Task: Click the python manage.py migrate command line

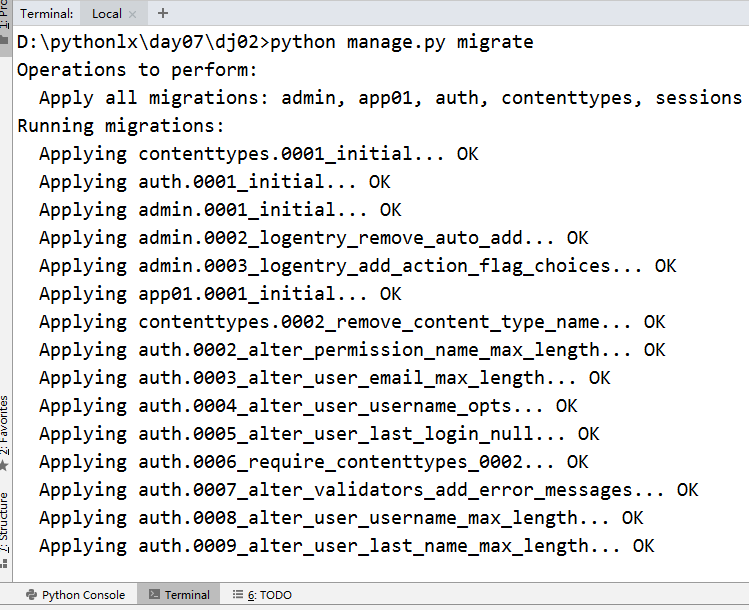Action: [x=275, y=42]
